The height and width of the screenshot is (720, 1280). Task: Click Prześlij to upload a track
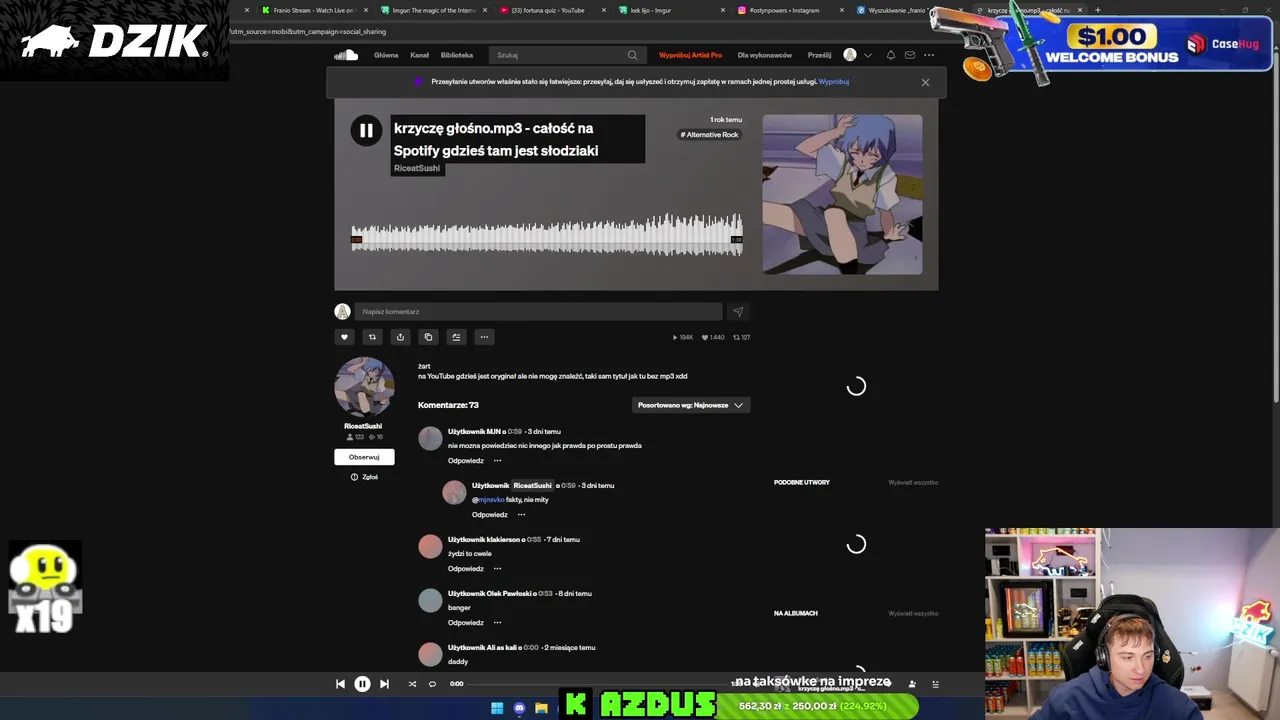819,55
